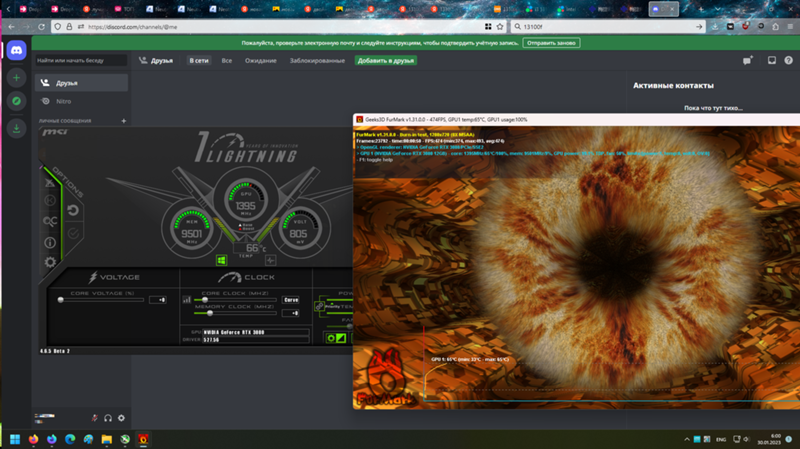The height and width of the screenshot is (449, 800).
Task: Open Afterburner settings gear icon
Action: pyautogui.click(x=50, y=262)
